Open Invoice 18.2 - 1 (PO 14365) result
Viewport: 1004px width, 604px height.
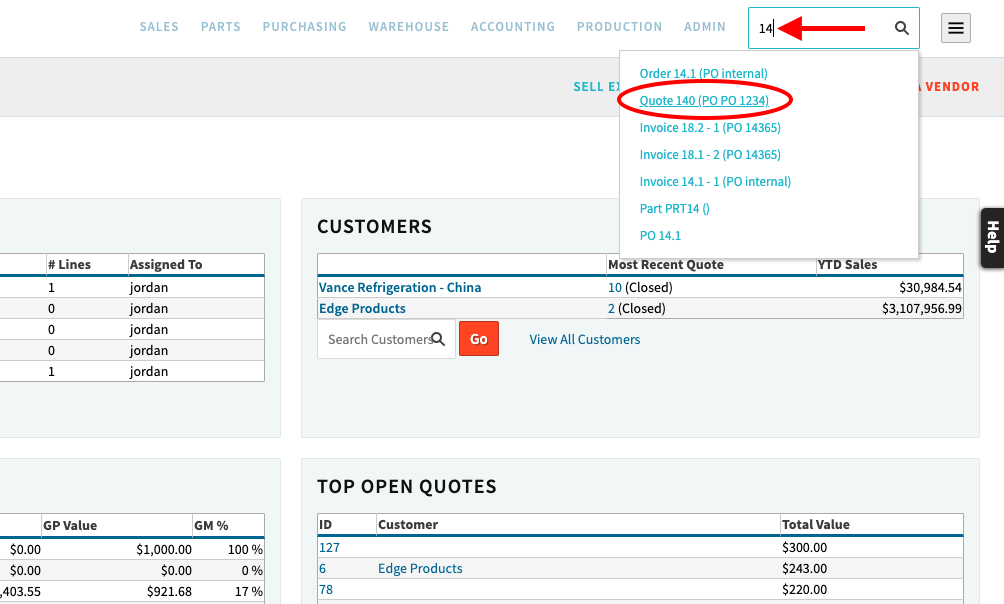pos(710,127)
